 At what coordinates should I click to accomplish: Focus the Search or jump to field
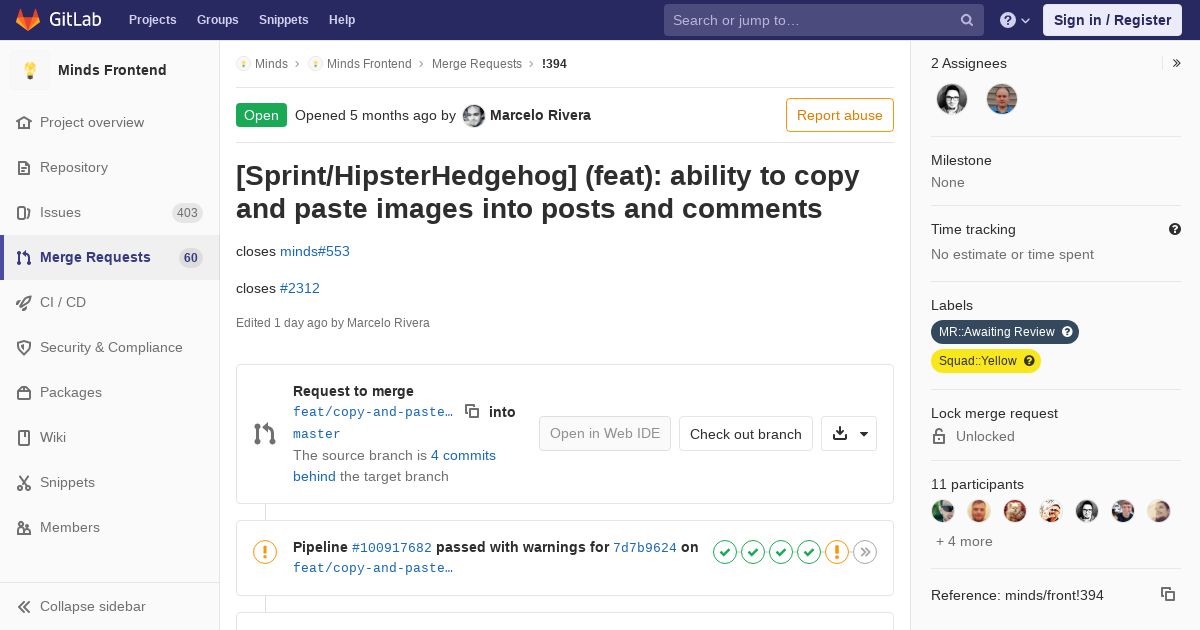pyautogui.click(x=824, y=20)
